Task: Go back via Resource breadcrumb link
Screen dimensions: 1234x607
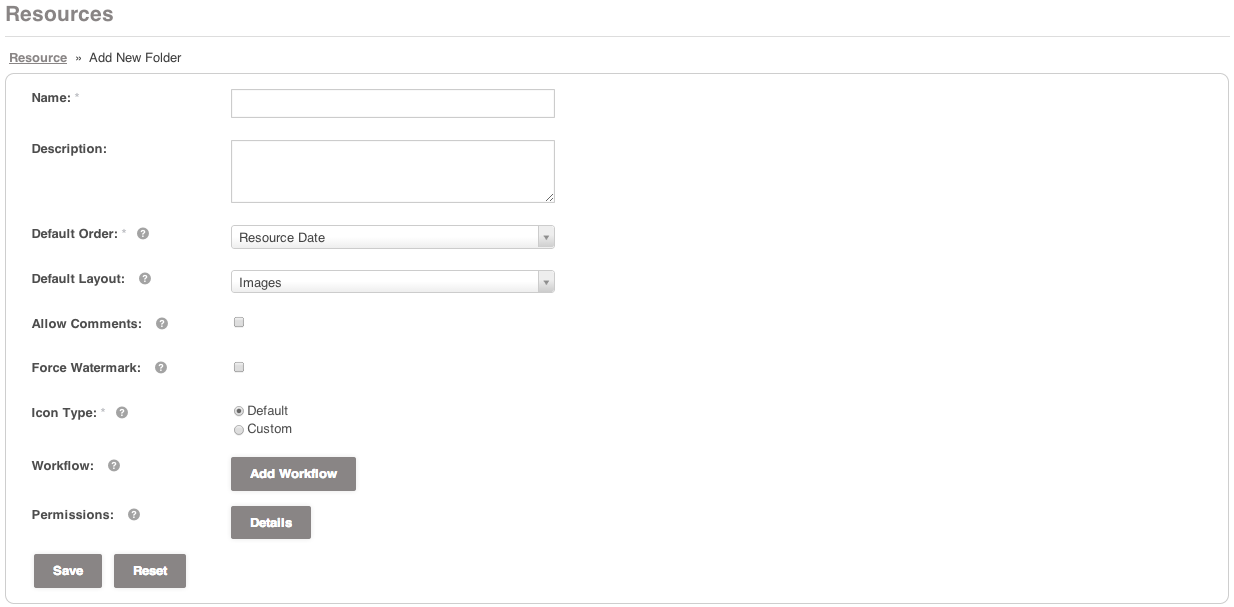Action: tap(38, 58)
